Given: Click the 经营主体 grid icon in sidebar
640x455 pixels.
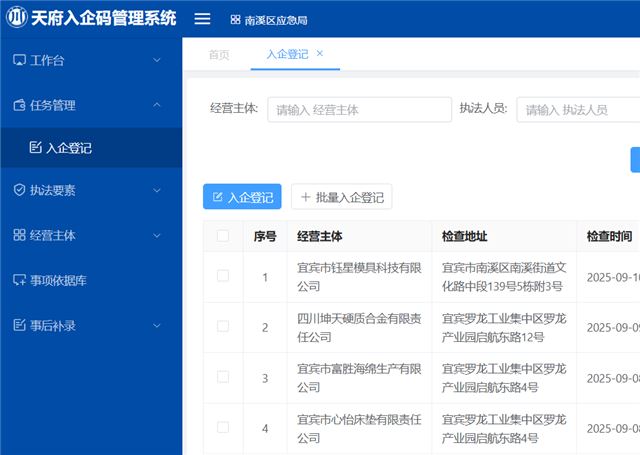Looking at the screenshot, I should (19, 235).
